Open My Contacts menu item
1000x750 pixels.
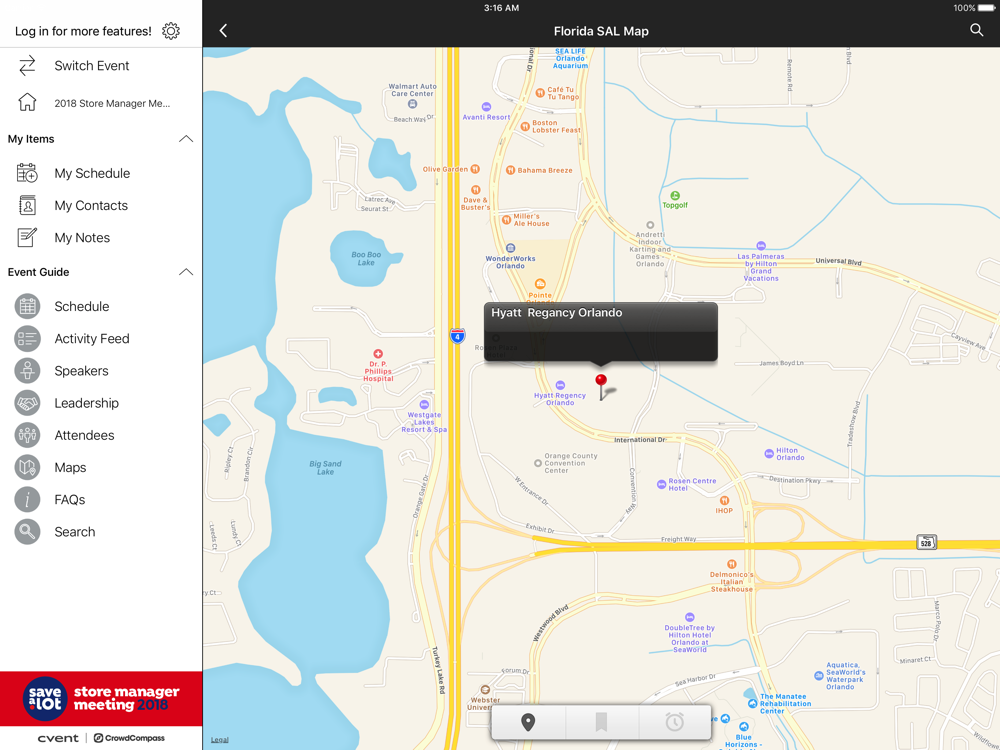tap(101, 205)
